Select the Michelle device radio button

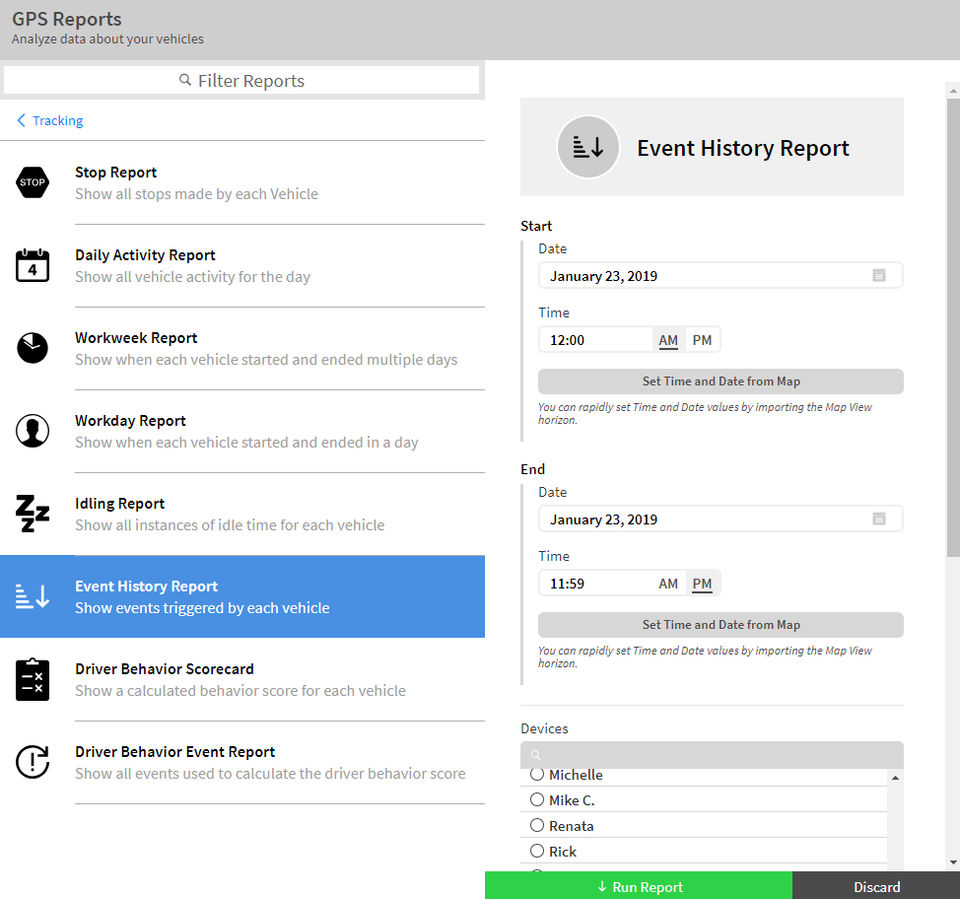(537, 774)
